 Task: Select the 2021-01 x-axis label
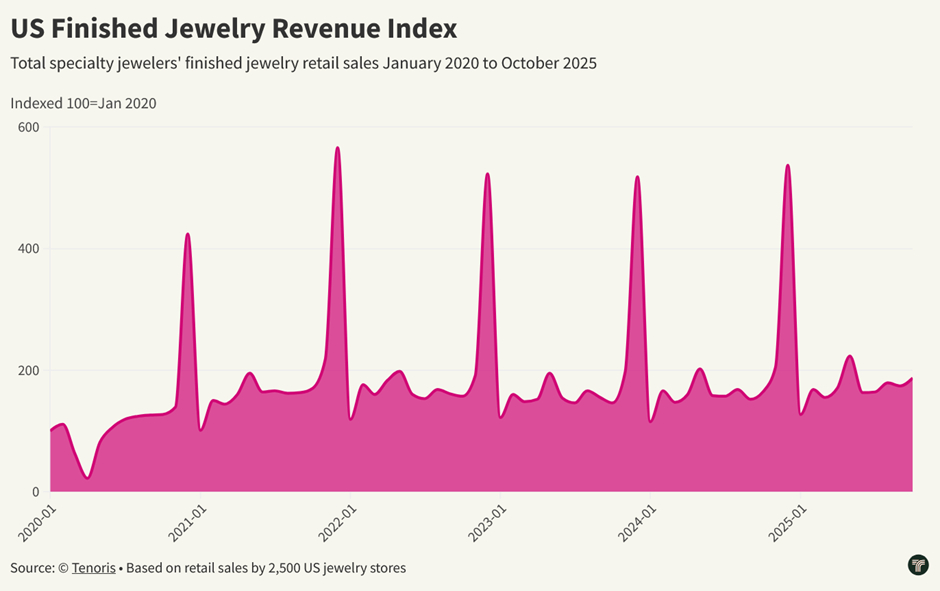click(x=186, y=520)
